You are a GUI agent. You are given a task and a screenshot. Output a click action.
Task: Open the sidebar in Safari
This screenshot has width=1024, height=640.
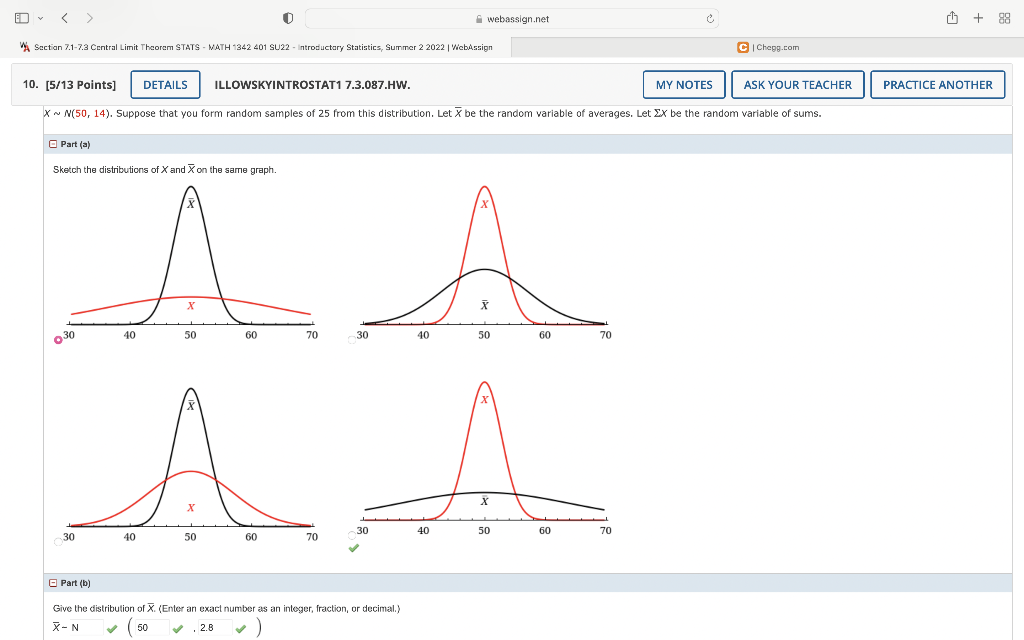22,17
